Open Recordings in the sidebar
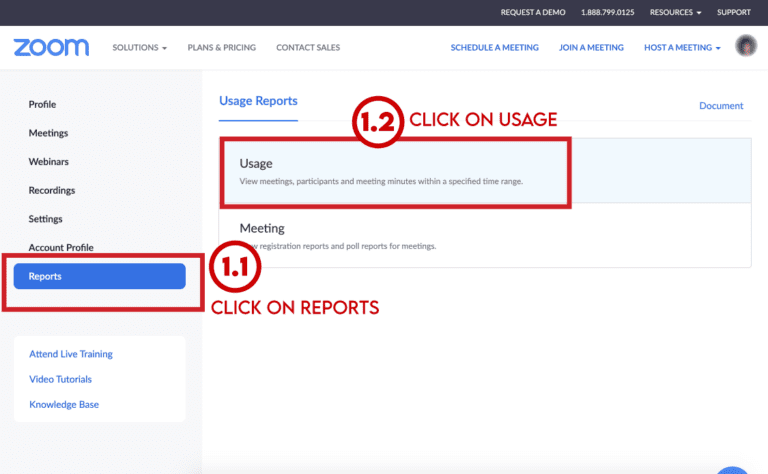This screenshot has height=474, width=768. [x=52, y=191]
